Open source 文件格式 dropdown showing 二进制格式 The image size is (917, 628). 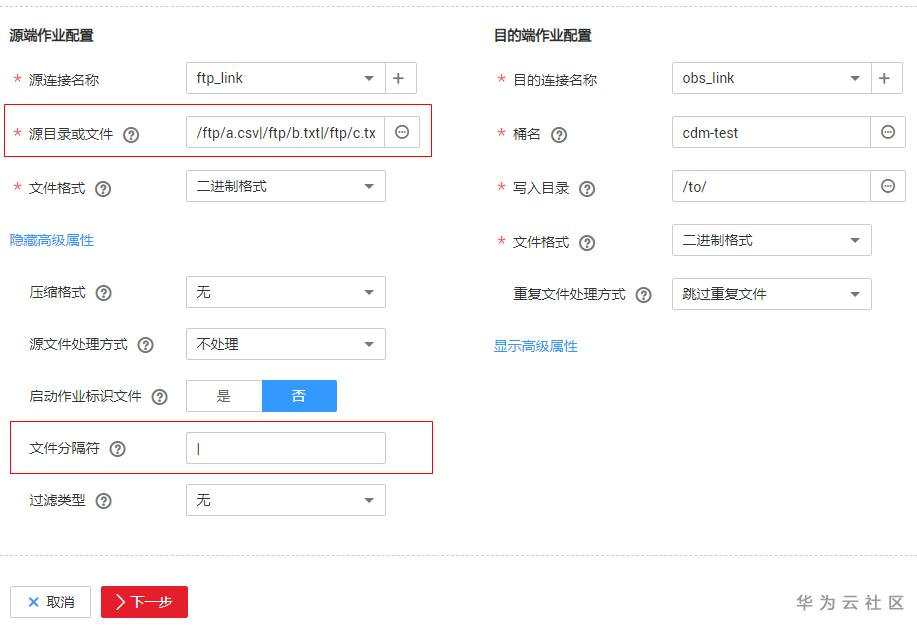[286, 186]
